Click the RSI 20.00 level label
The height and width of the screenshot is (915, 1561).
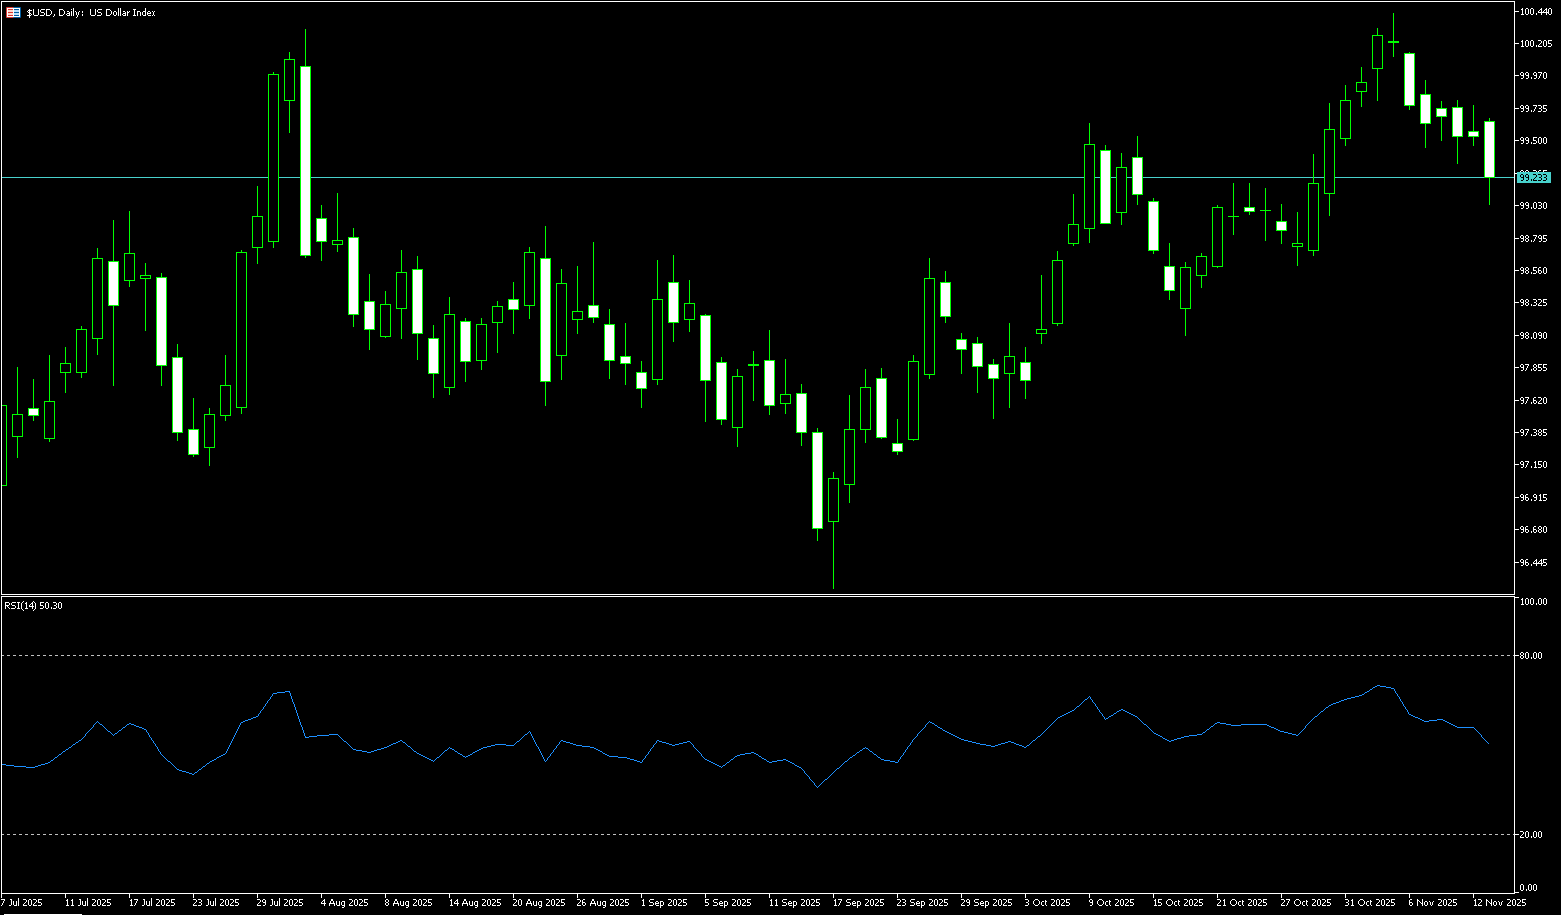(x=1531, y=835)
